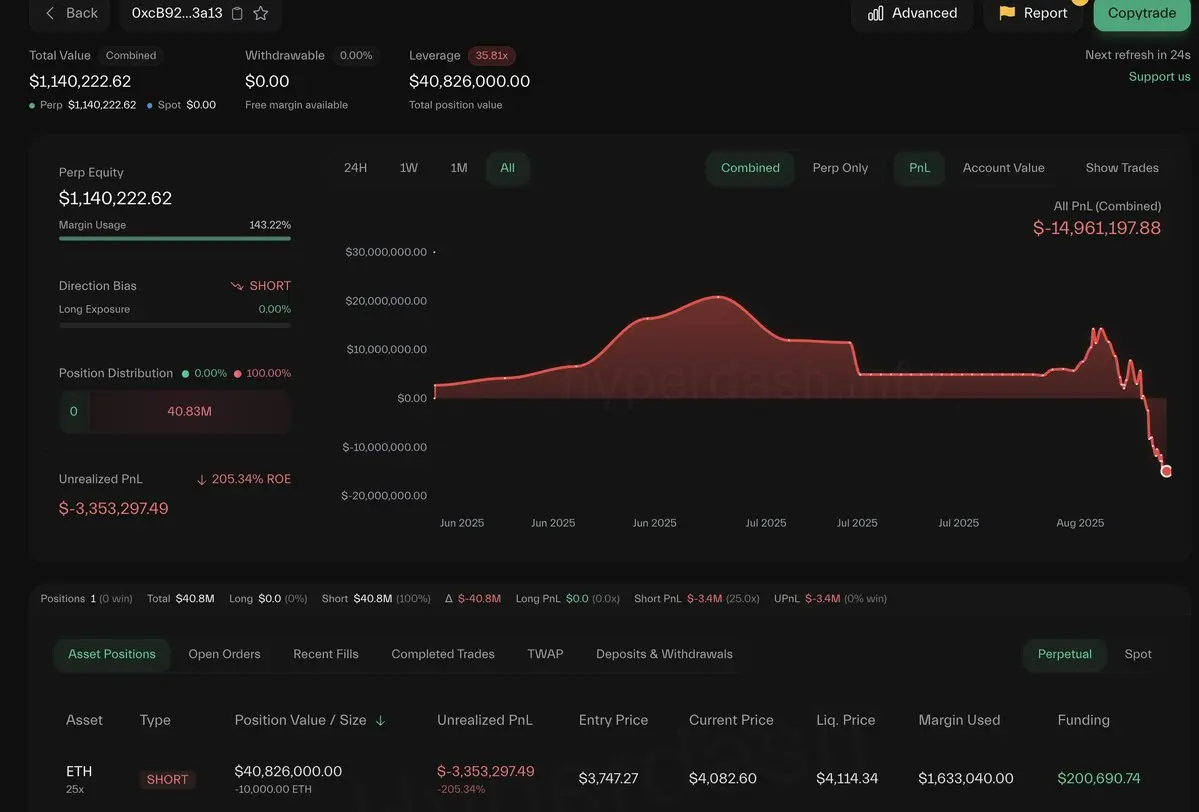Open the Completed Trades tab
This screenshot has width=1199, height=812.
click(443, 654)
